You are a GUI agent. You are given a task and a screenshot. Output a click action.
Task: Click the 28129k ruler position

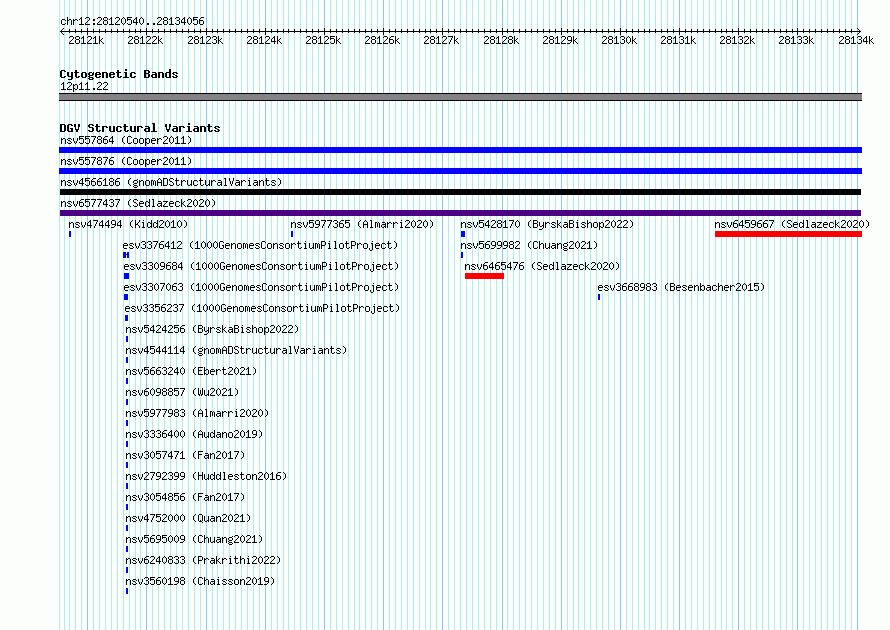pos(560,40)
